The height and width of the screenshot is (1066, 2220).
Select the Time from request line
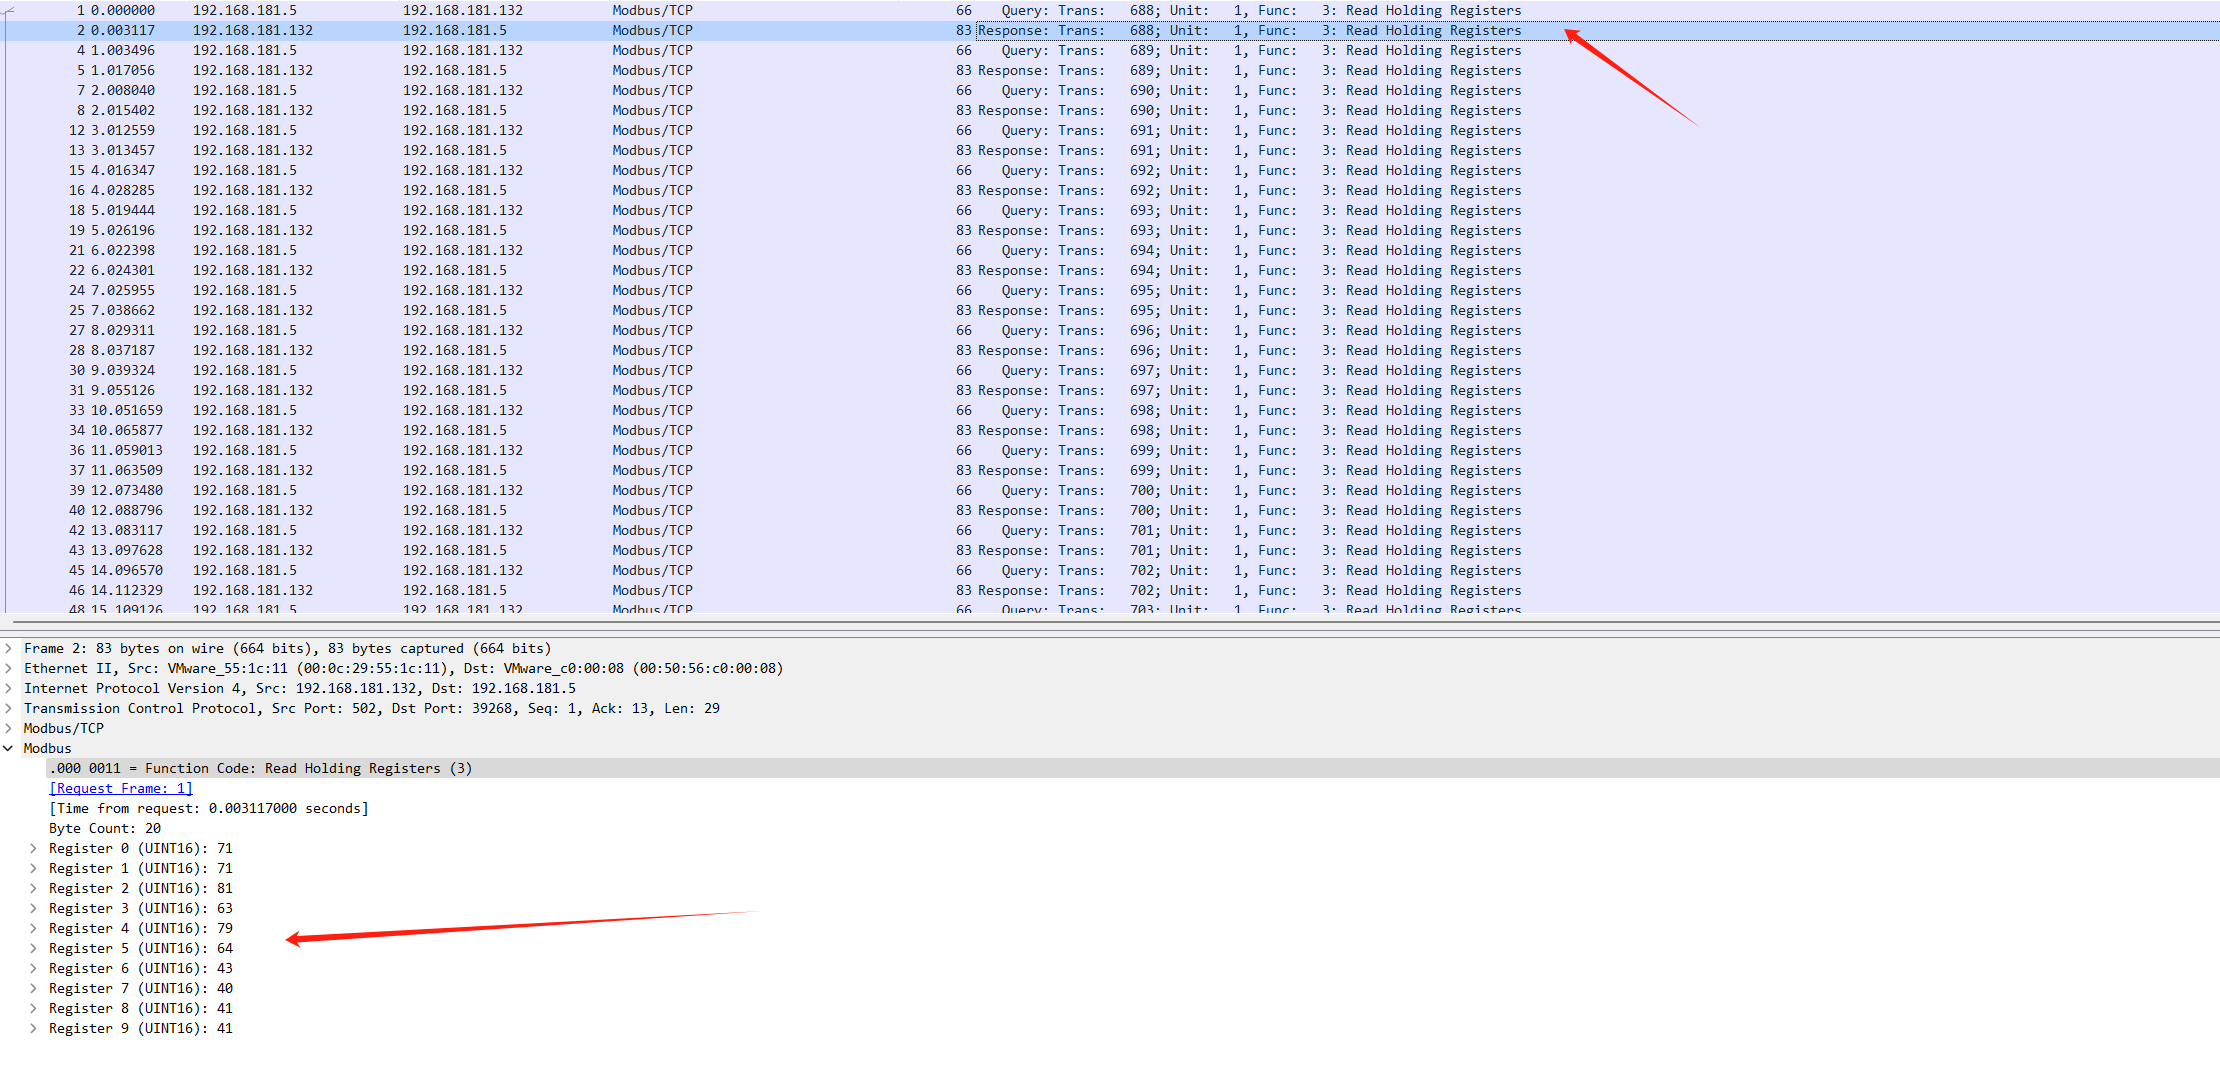pos(208,809)
